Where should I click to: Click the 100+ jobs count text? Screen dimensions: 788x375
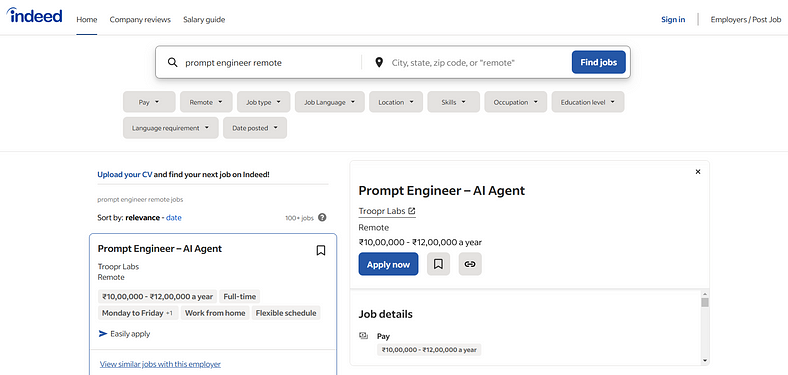pos(300,218)
